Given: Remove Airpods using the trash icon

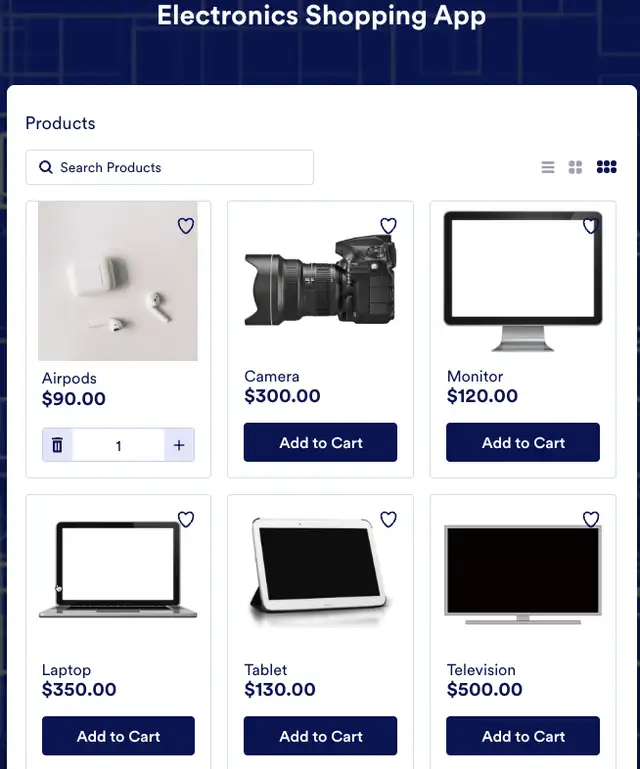Looking at the screenshot, I should click(x=57, y=445).
